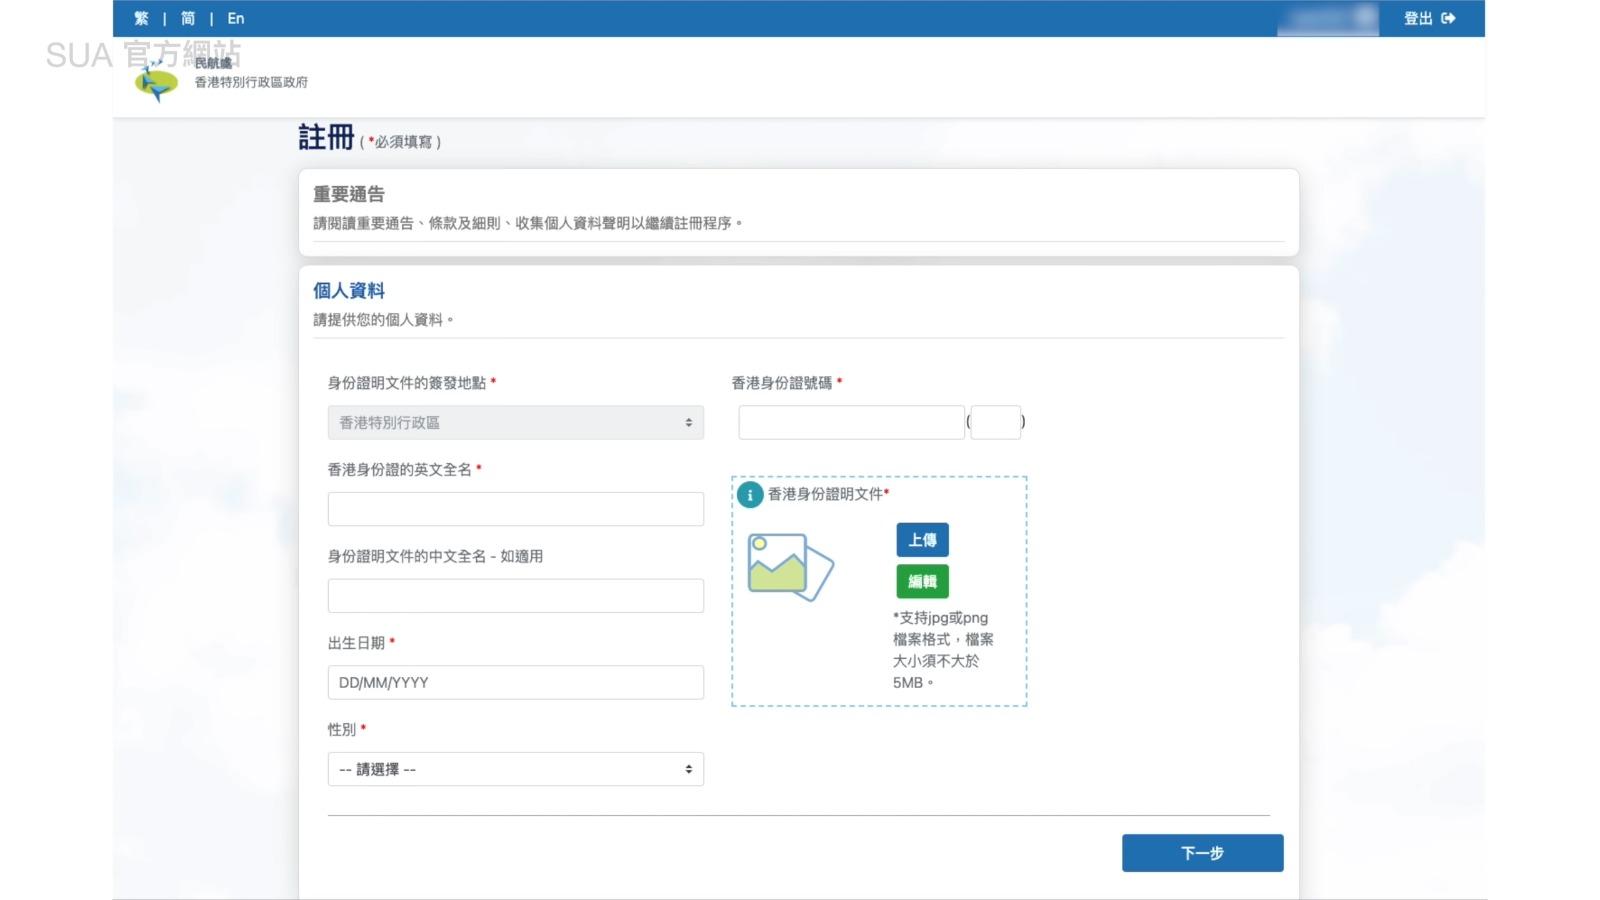Click the 香港身份證的英文全名 input field
The width and height of the screenshot is (1600, 900).
coord(515,509)
